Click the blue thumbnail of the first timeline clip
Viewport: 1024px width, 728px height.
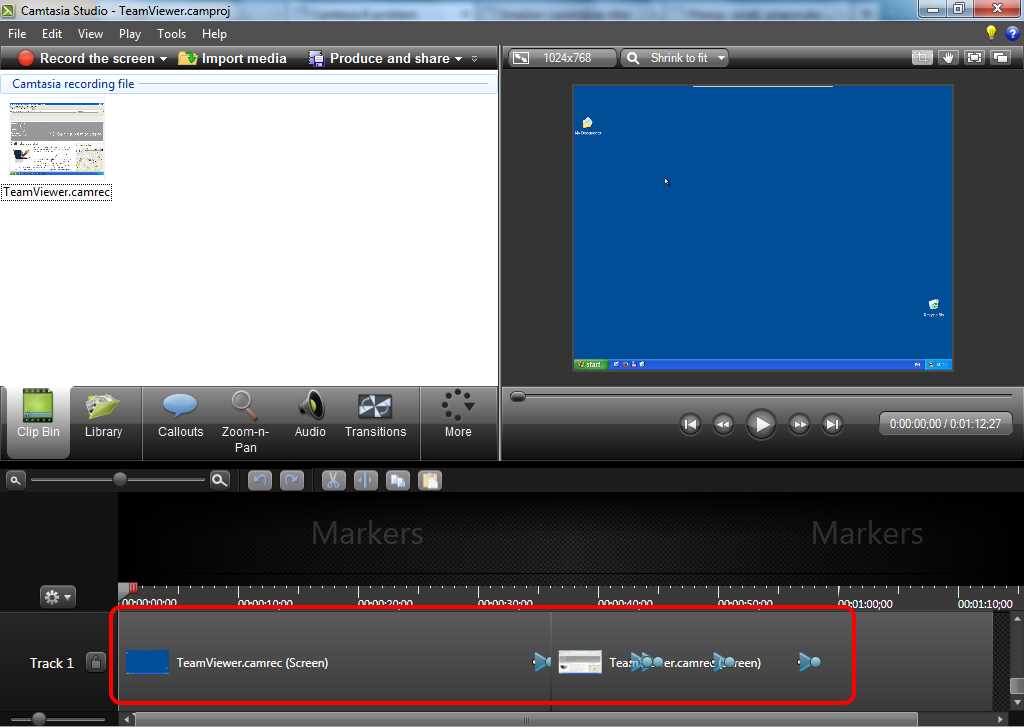147,662
